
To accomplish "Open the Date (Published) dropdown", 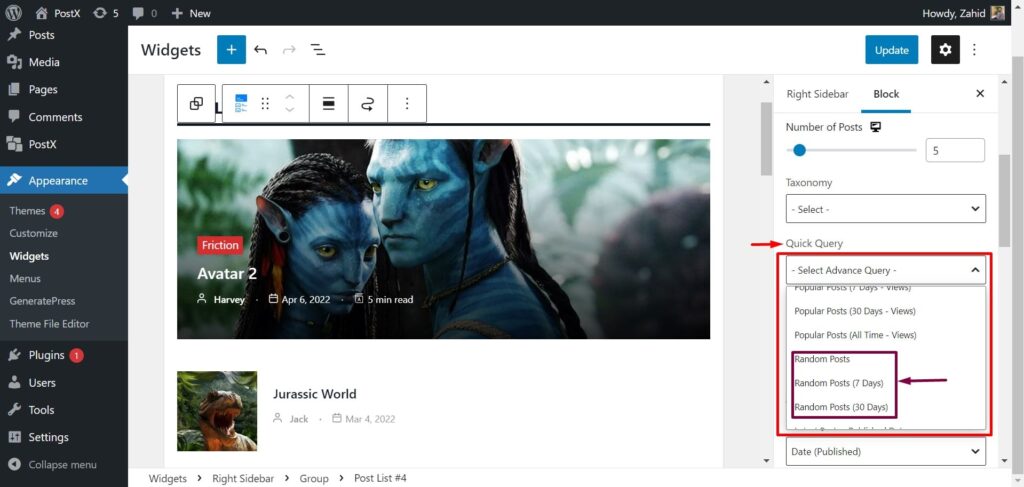I will pyautogui.click(x=886, y=451).
